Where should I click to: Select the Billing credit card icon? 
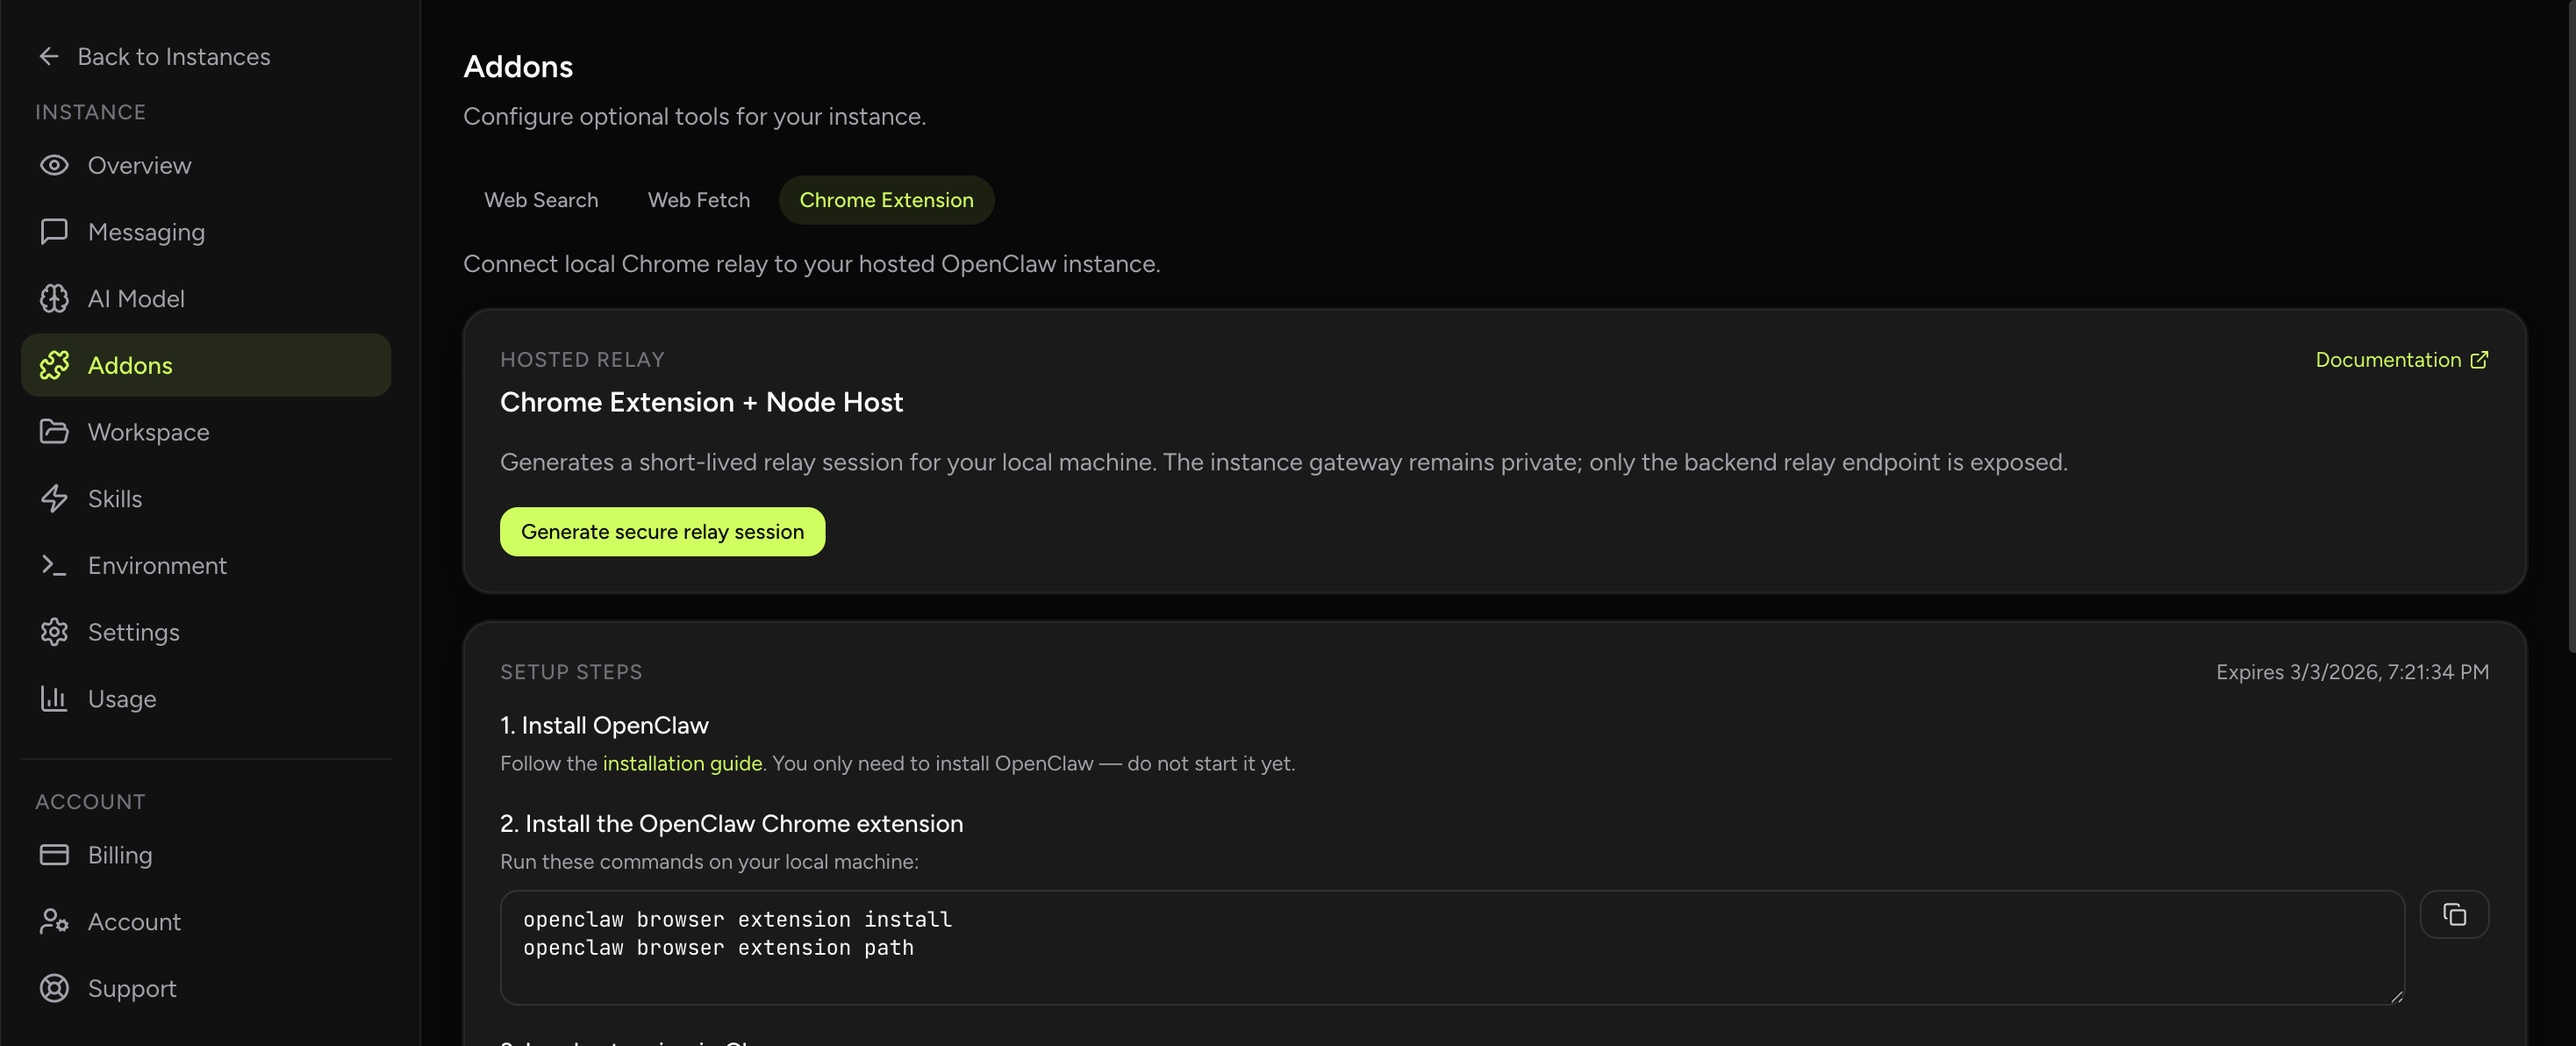coord(56,855)
